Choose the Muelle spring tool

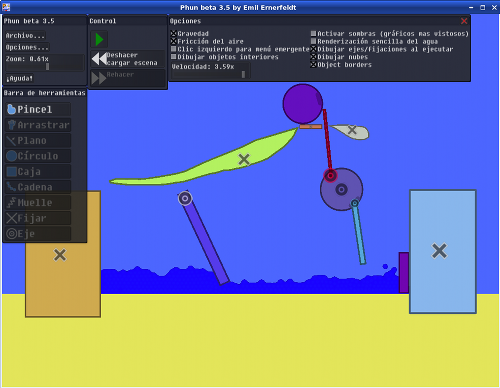point(38,203)
